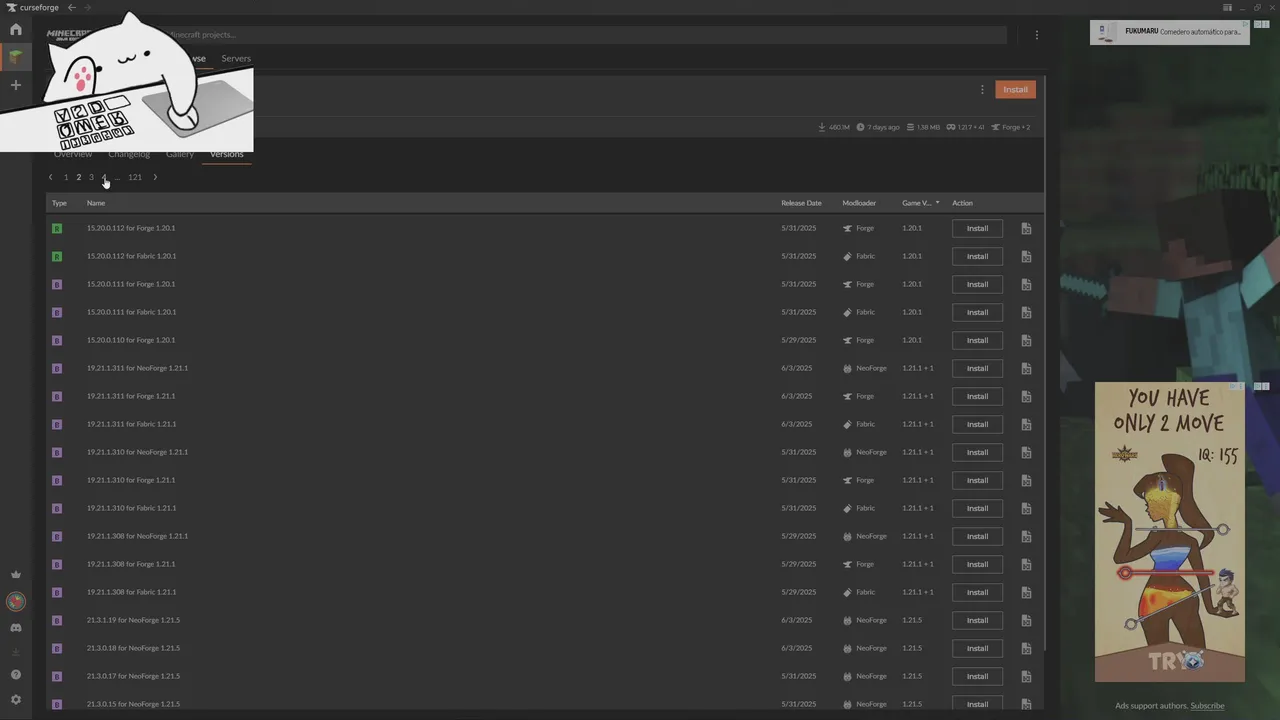Click changelog file icon for 19.21.1.310 Fabric
The width and height of the screenshot is (1280, 720).
click(x=1026, y=508)
